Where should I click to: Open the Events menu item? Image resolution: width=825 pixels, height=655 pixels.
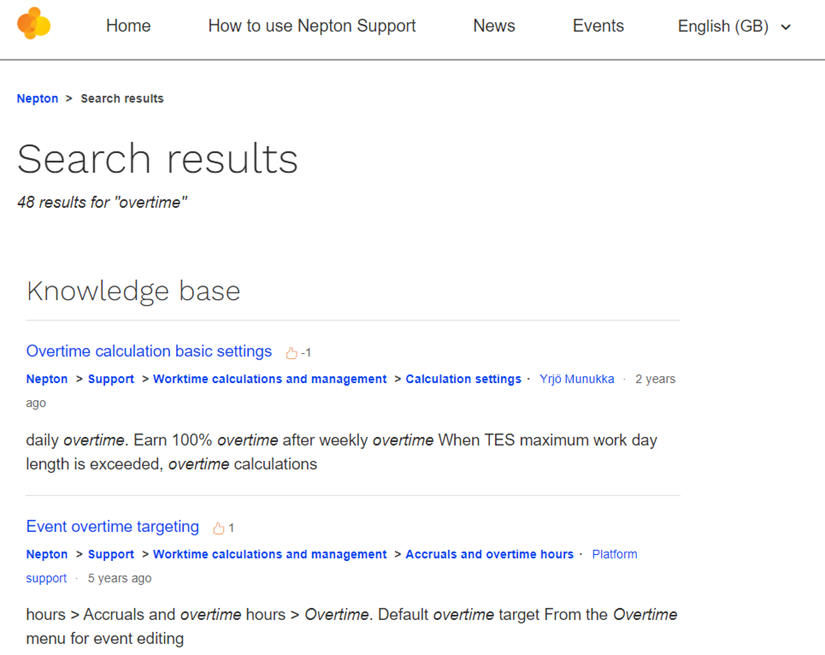pyautogui.click(x=598, y=26)
